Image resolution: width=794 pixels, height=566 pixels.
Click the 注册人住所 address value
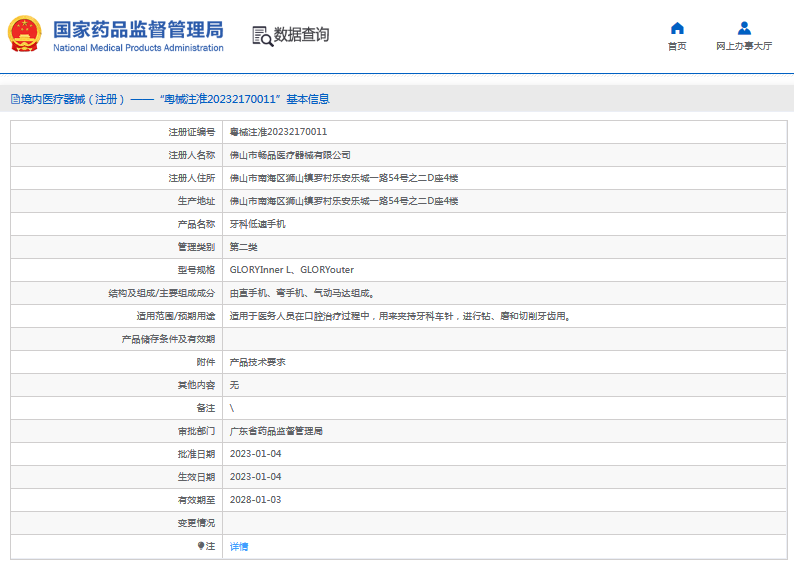click(x=343, y=178)
